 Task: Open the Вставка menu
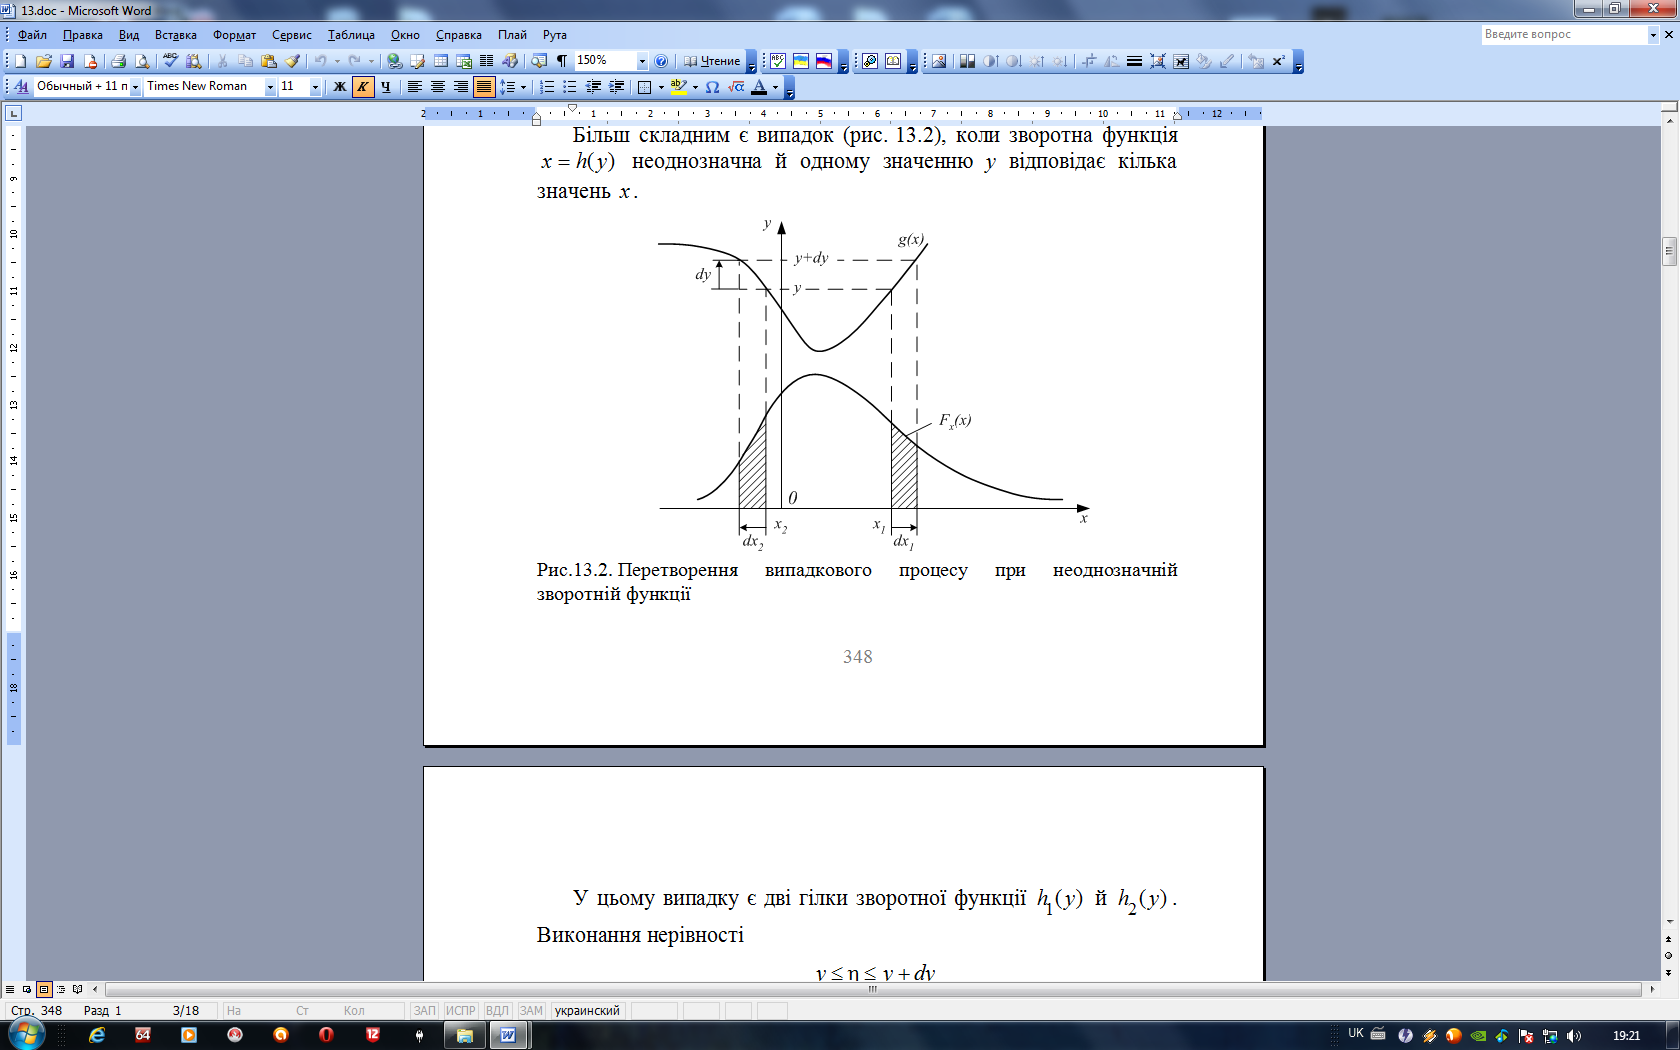click(x=176, y=35)
